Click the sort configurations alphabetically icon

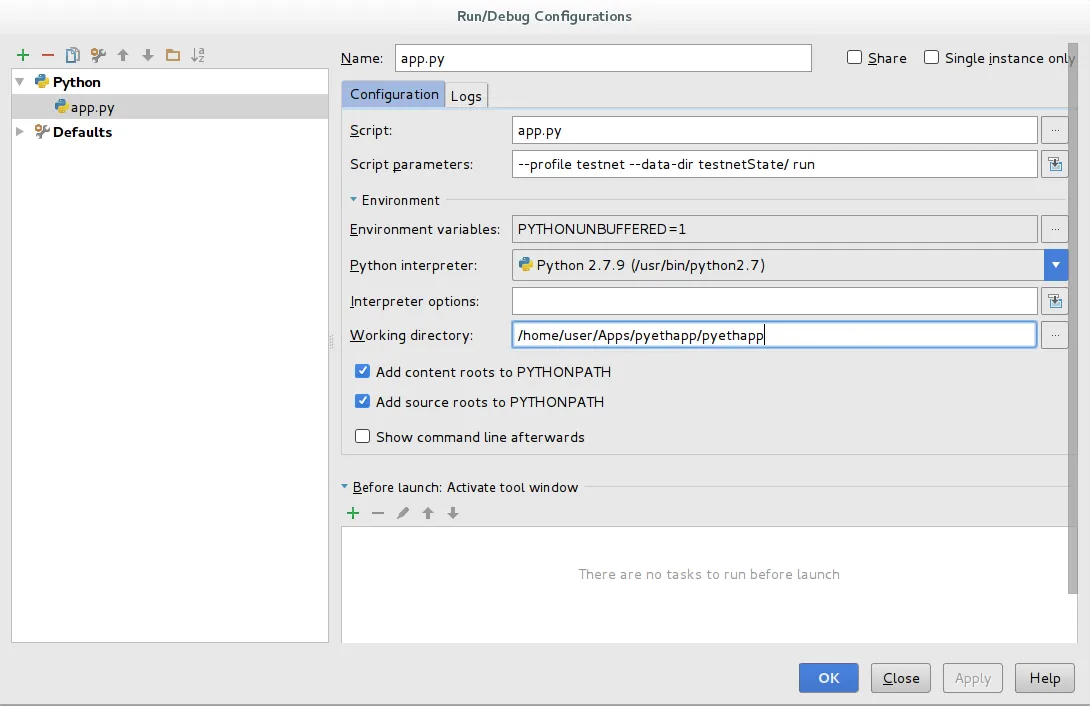coord(198,56)
